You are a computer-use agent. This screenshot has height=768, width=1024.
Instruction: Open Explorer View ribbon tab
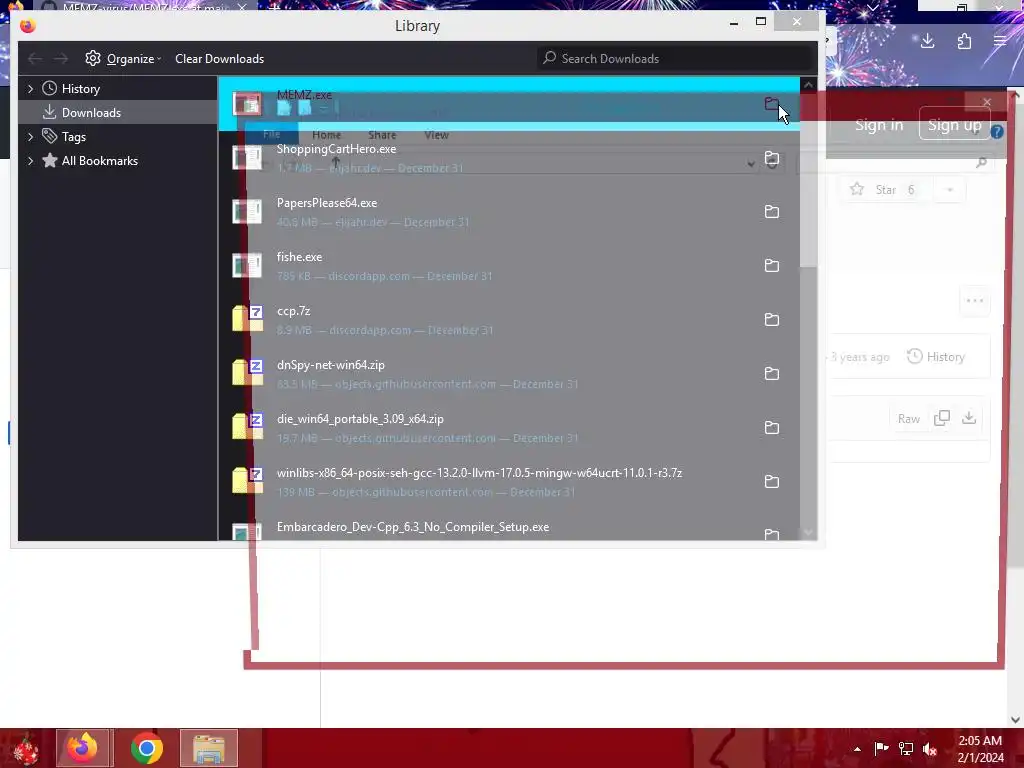coord(436,135)
